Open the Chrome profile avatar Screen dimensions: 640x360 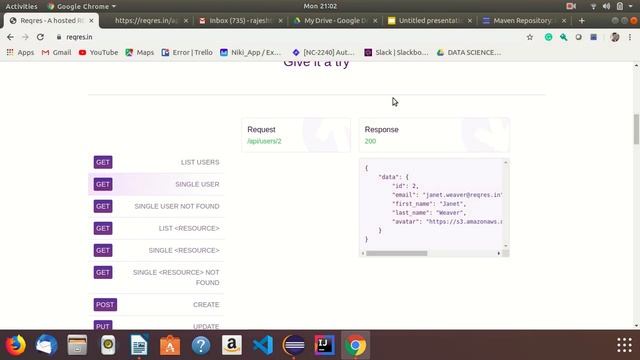(x=615, y=37)
